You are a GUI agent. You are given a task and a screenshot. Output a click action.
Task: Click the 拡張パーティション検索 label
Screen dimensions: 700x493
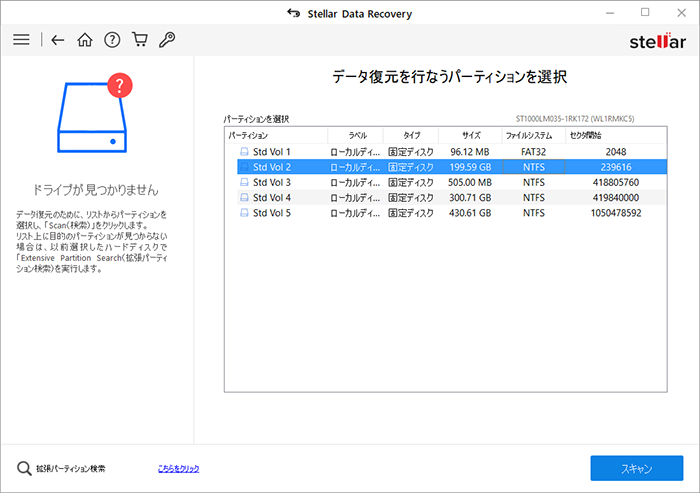pos(71,468)
